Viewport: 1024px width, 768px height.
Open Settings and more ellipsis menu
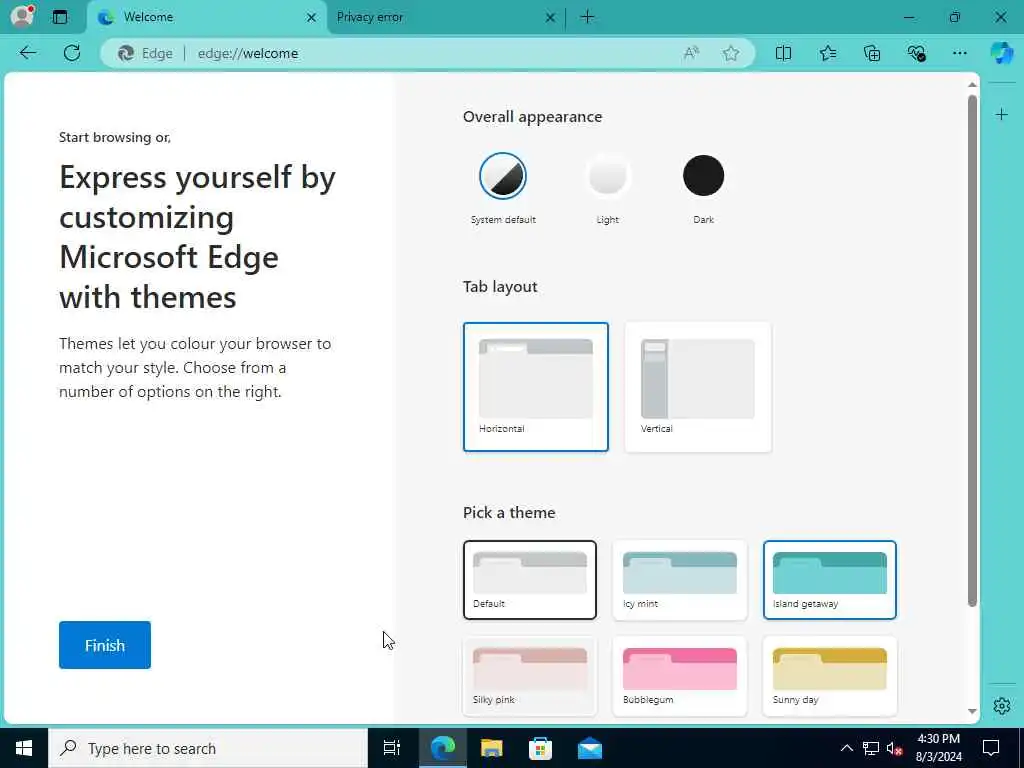959,53
